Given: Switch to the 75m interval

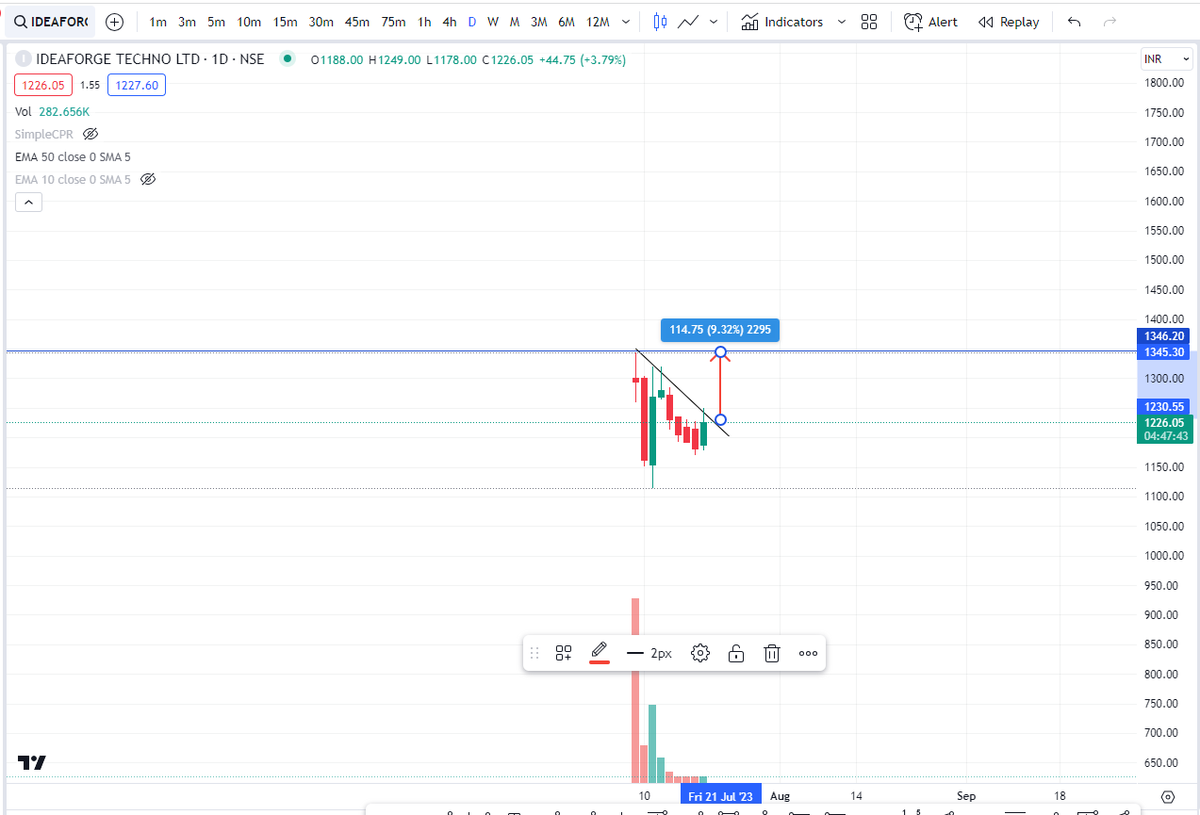Looking at the screenshot, I should pos(394,22).
